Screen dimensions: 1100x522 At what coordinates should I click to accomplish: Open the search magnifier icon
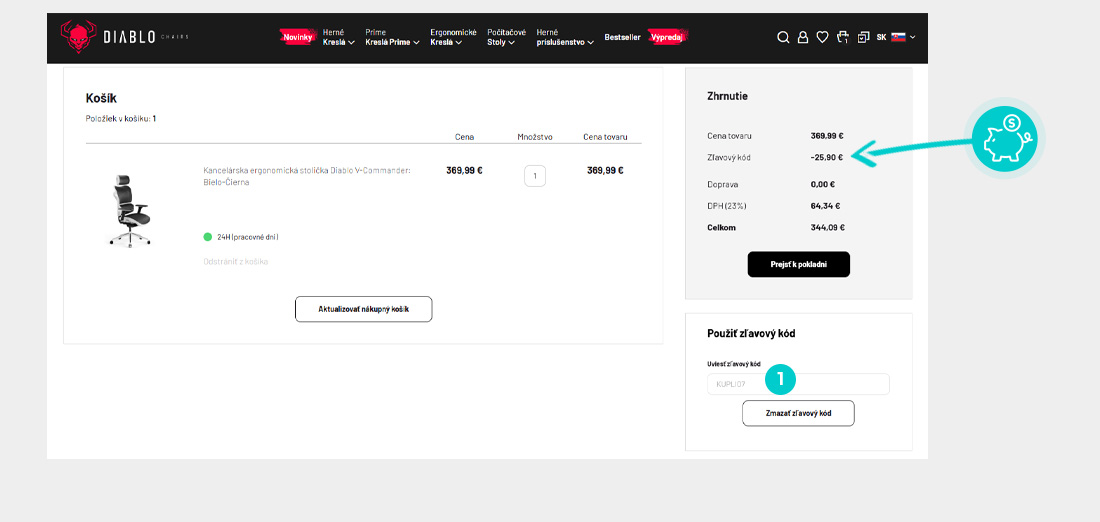pos(783,37)
